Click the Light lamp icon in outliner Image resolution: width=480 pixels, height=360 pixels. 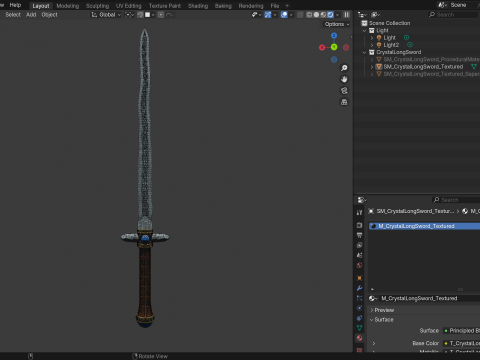[379, 38]
